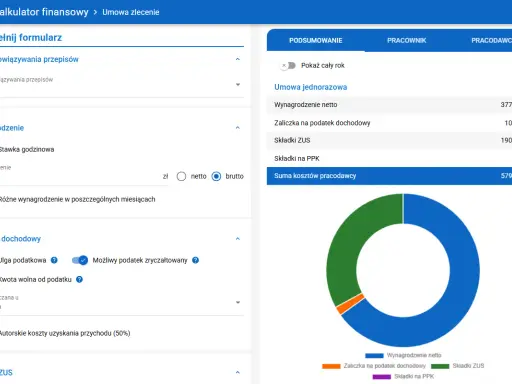Click the Umowa jednorazowa heading
512x384 pixels.
(311, 87)
